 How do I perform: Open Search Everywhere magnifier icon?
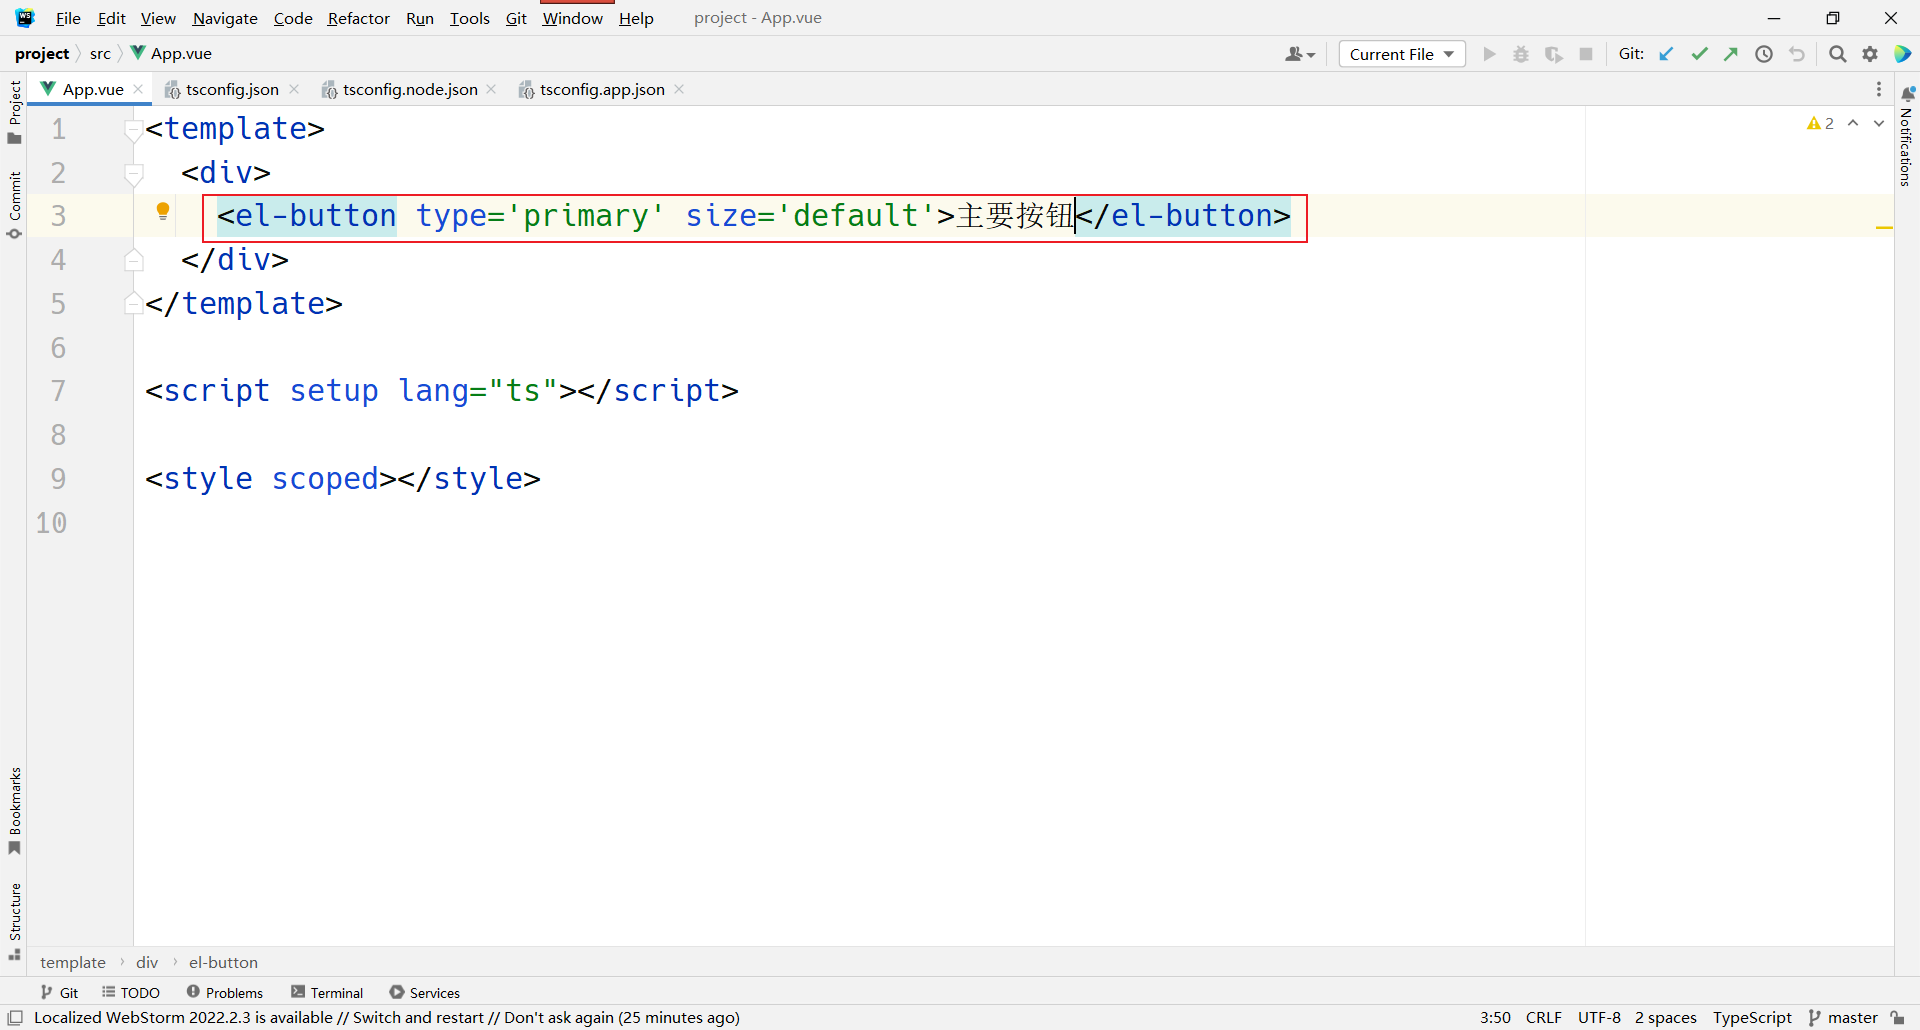click(1837, 54)
